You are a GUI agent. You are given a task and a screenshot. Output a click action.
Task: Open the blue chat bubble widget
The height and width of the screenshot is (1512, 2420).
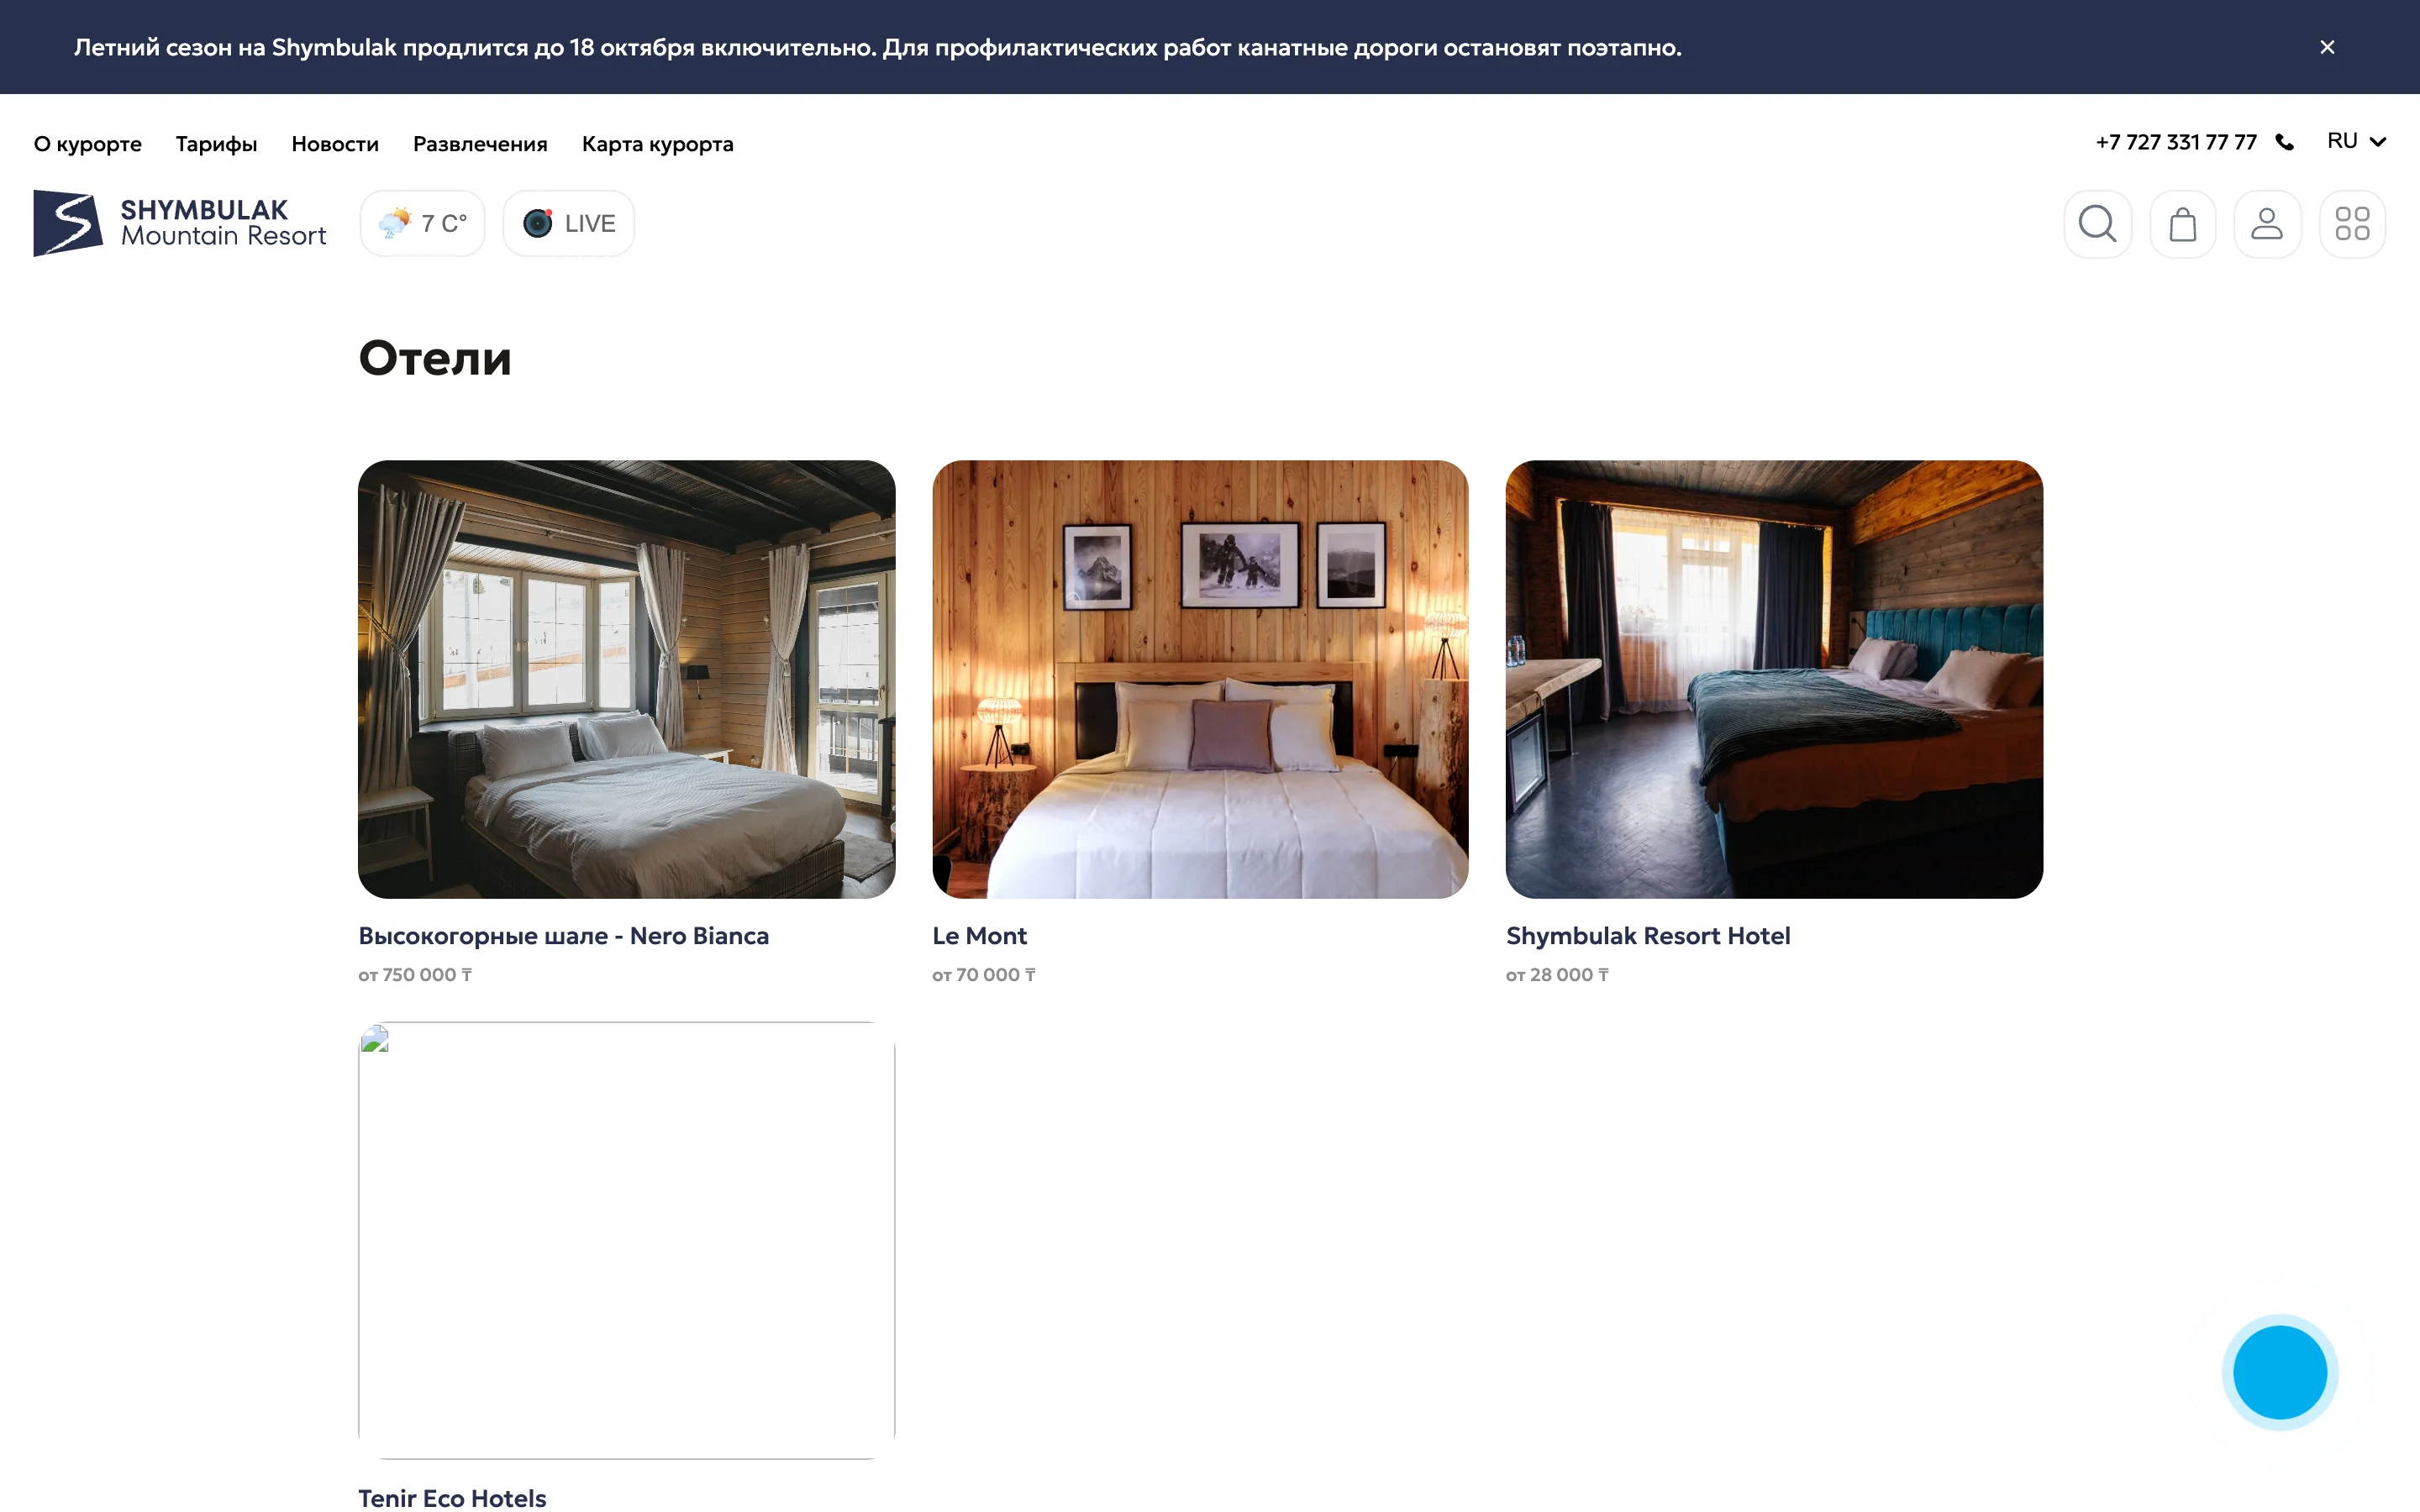pyautogui.click(x=2280, y=1372)
